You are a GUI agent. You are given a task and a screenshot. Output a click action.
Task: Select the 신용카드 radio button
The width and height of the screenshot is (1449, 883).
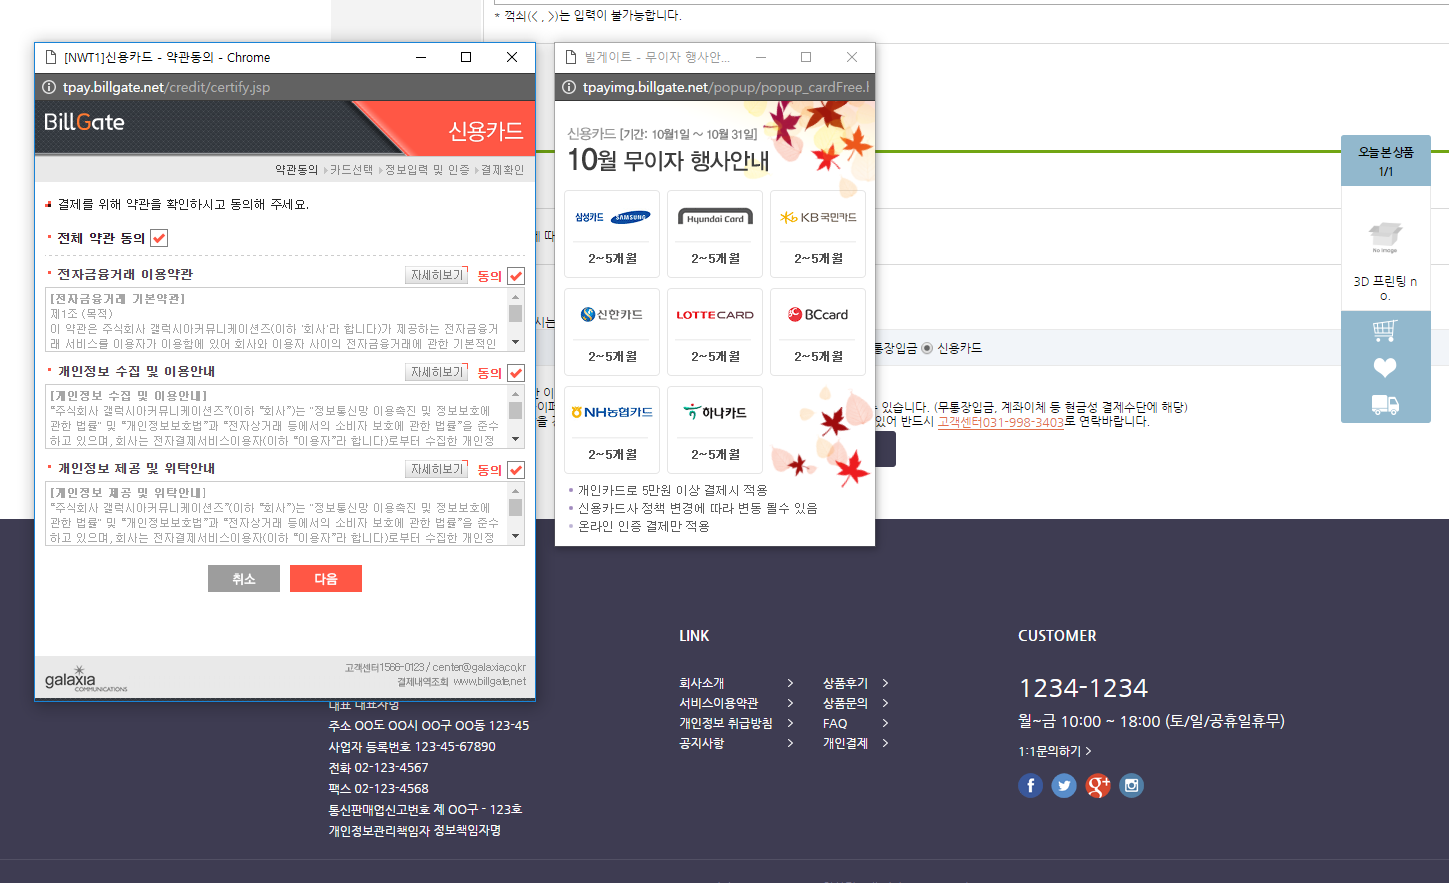coord(927,348)
